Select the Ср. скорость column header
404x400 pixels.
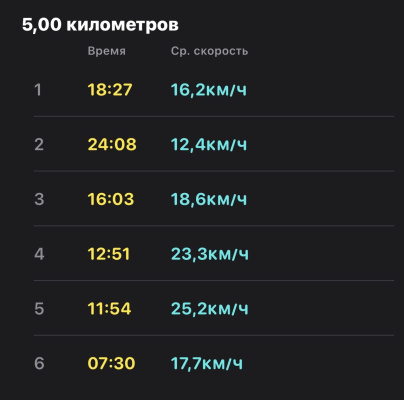pos(209,51)
